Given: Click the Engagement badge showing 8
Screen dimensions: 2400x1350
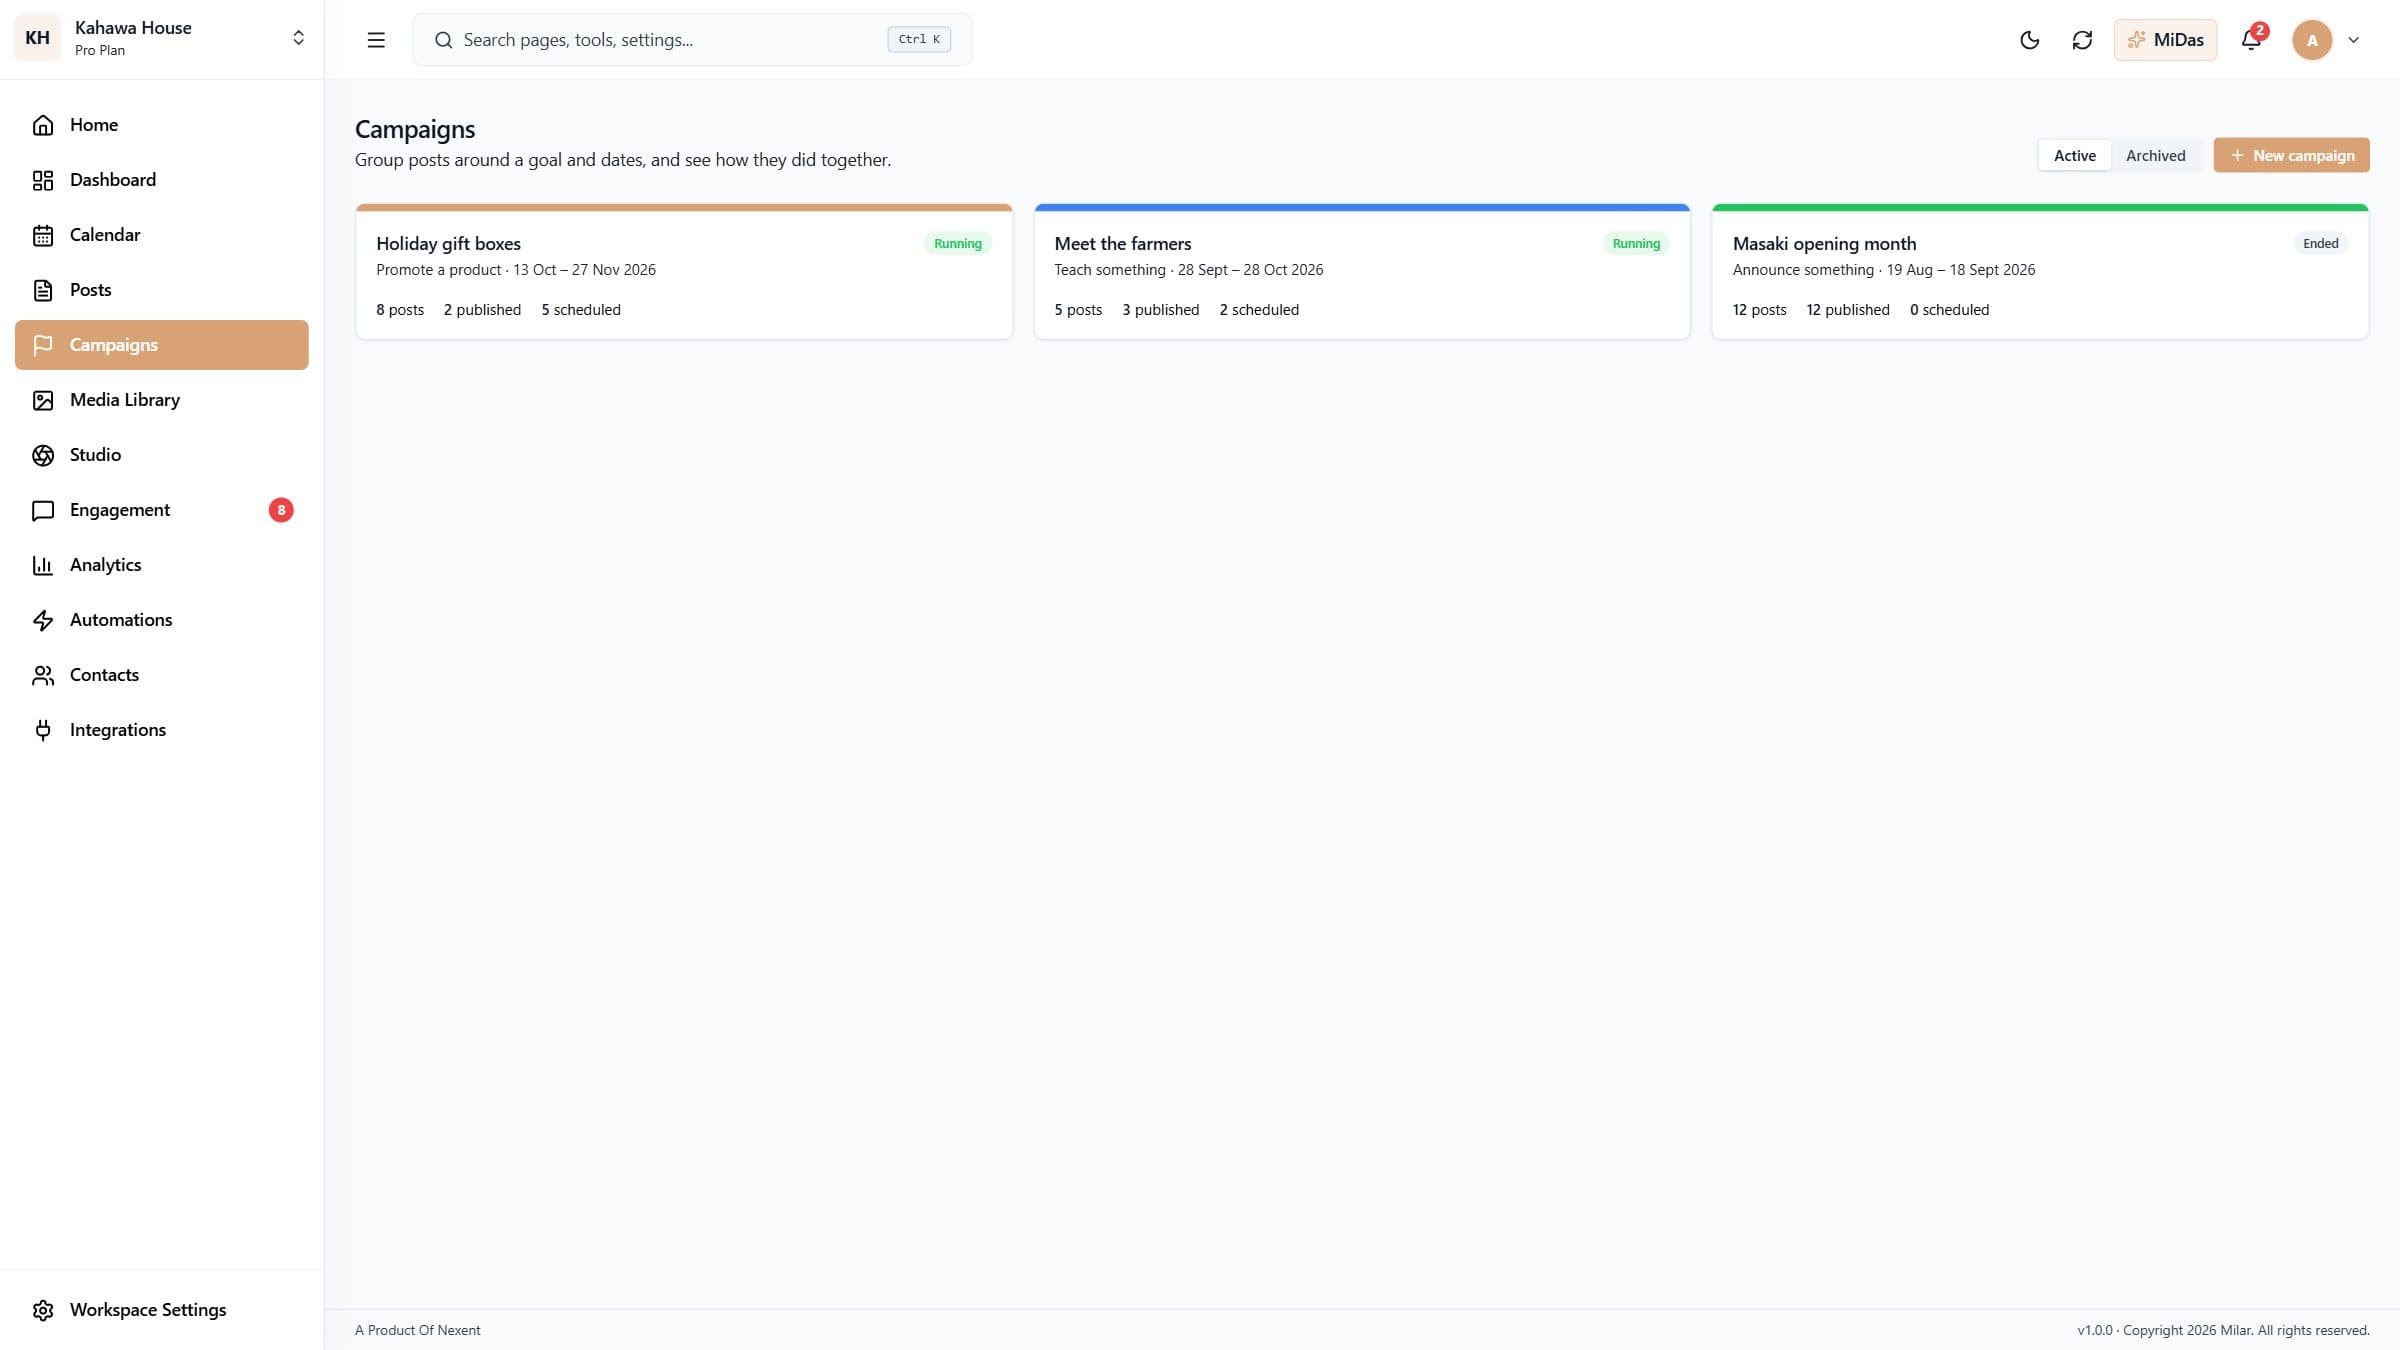Looking at the screenshot, I should (x=281, y=510).
